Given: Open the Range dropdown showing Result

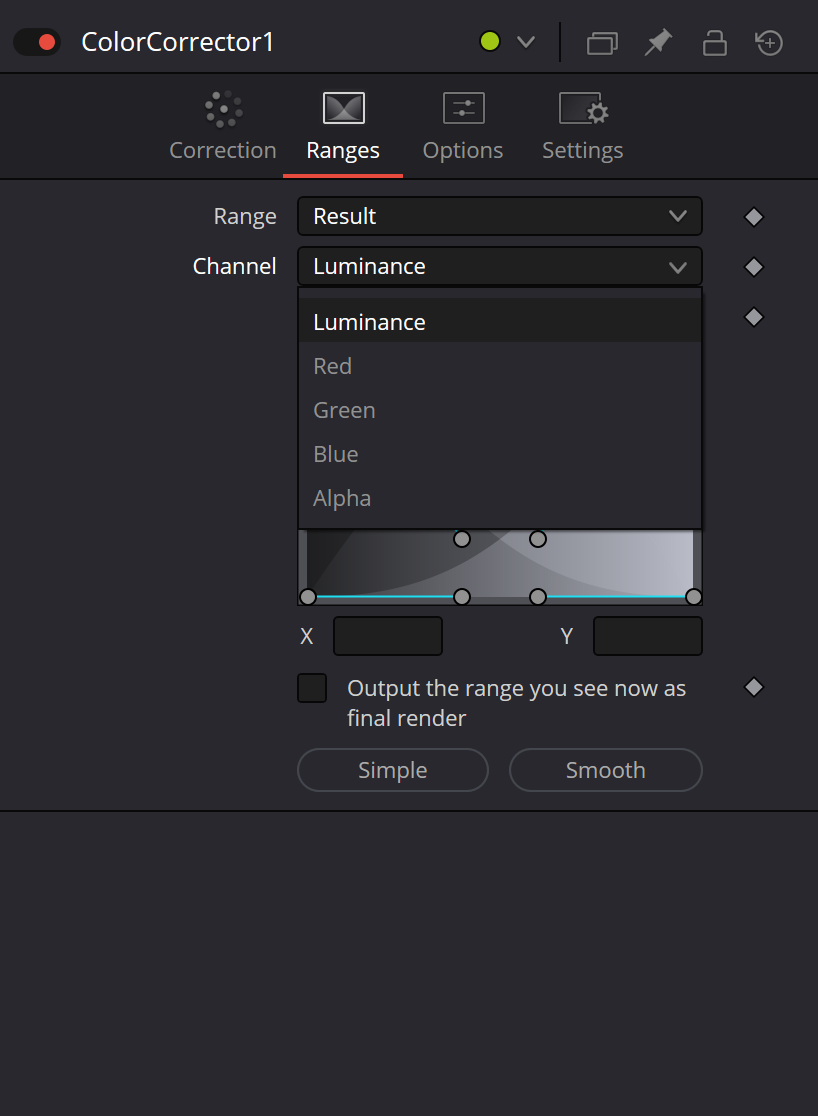Looking at the screenshot, I should coord(500,216).
